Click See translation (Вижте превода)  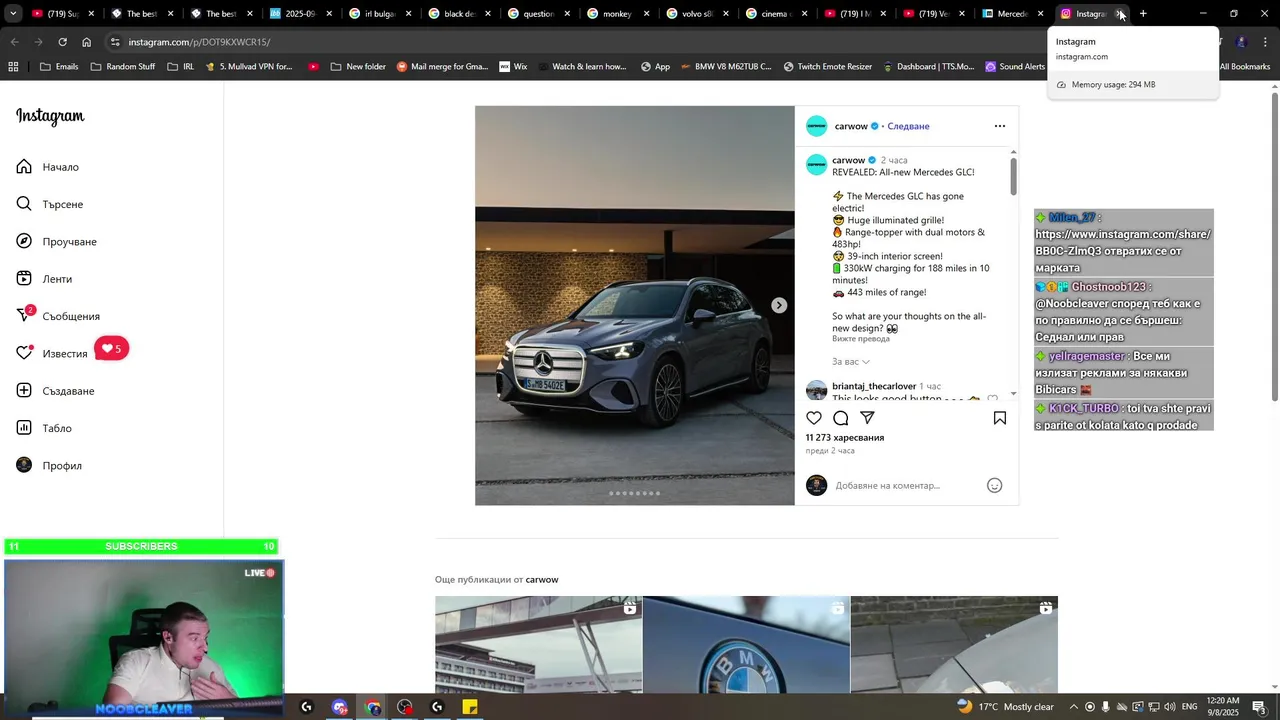click(861, 339)
